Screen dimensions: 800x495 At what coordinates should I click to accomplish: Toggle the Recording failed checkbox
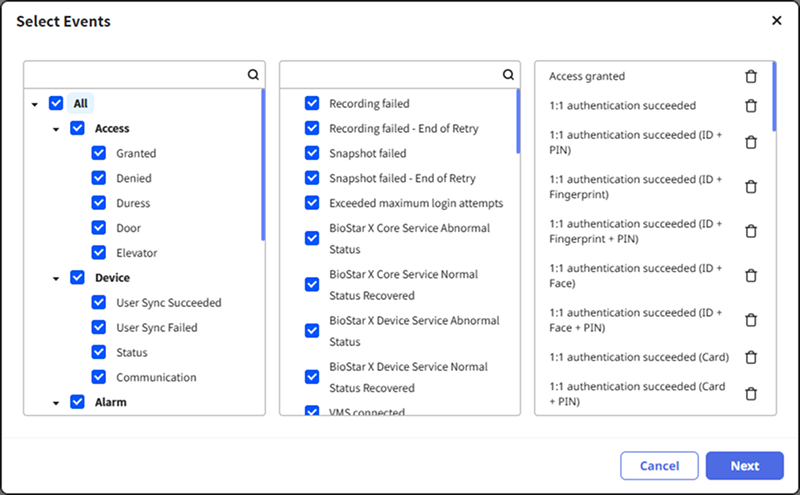tap(312, 103)
